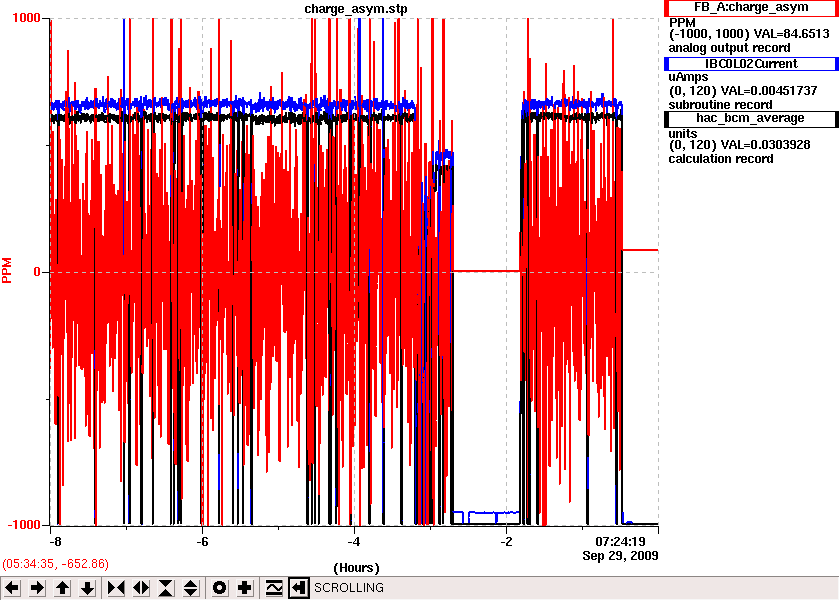839x600 pixels.
Task: Click the plus icon in the toolbar
Action: (245, 588)
